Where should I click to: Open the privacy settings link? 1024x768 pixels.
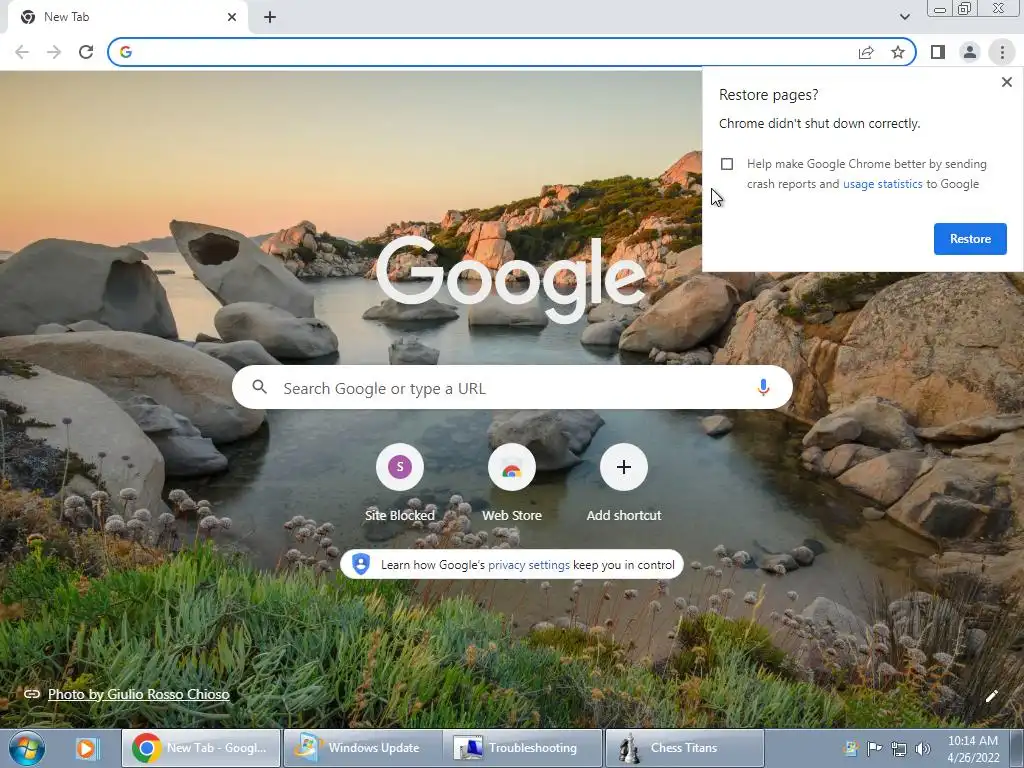(x=528, y=565)
